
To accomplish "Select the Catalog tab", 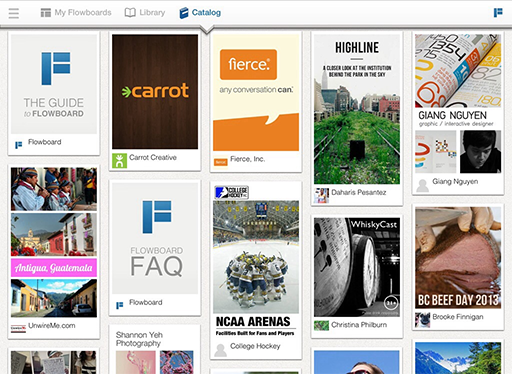I will click(x=200, y=13).
